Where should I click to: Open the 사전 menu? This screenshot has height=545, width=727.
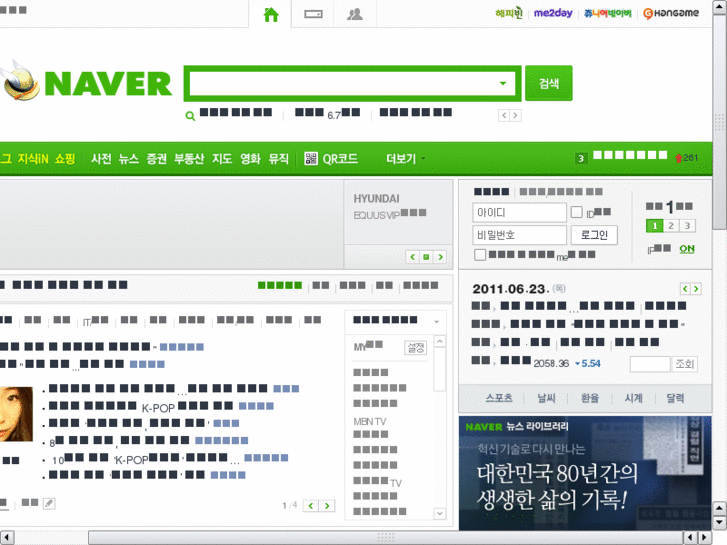pyautogui.click(x=101, y=159)
